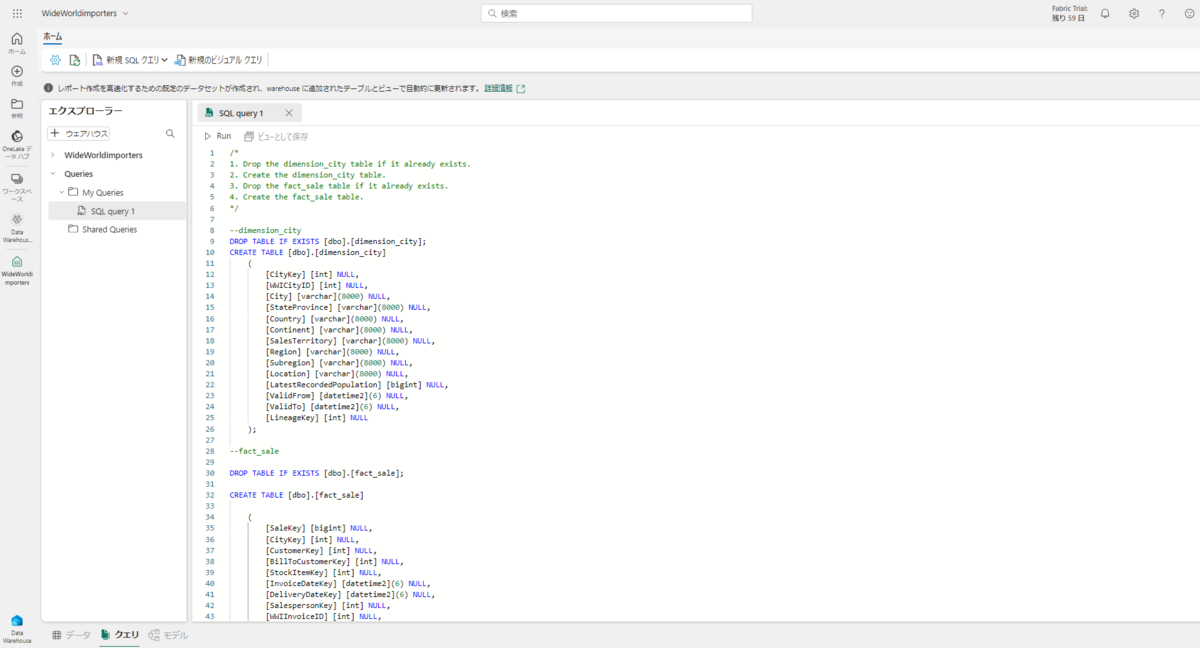Click ビューとして保存 button
Viewport: 1200px width, 648px height.
[x=276, y=136]
